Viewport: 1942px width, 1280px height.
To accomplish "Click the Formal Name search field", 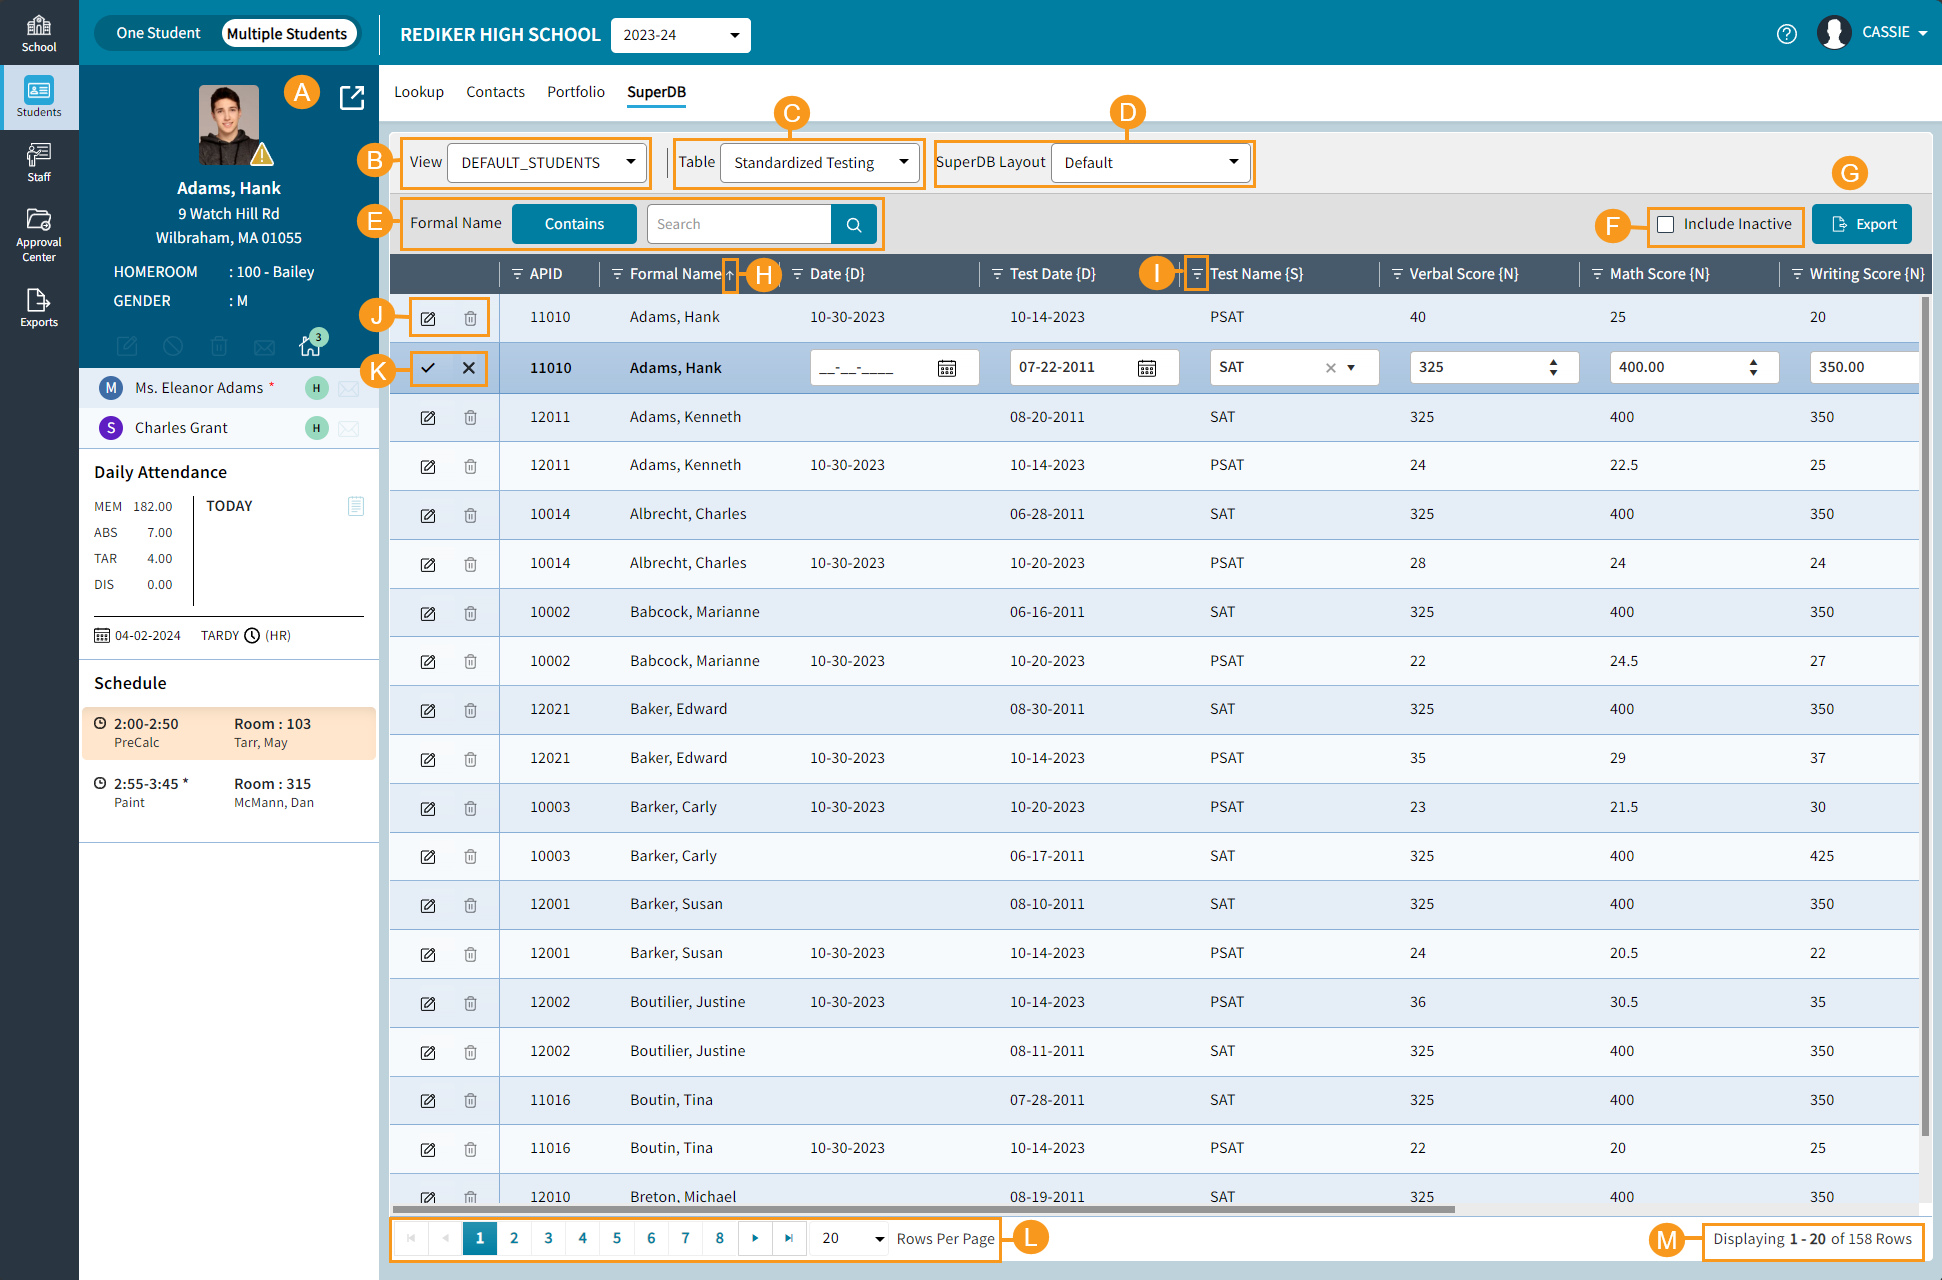I will click(x=738, y=224).
